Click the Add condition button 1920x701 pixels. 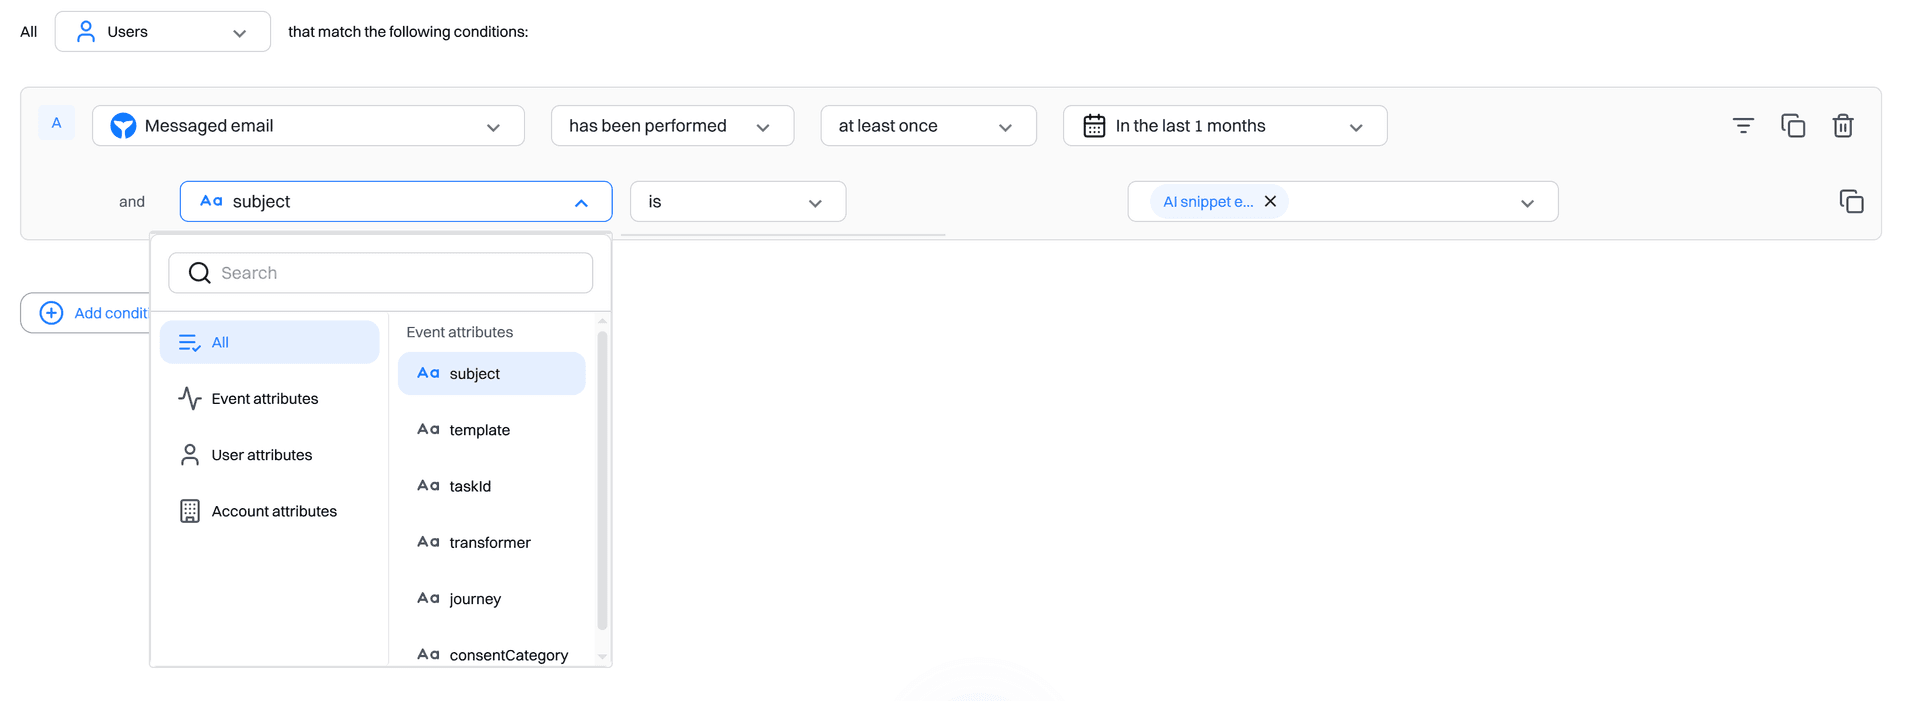pyautogui.click(x=85, y=313)
